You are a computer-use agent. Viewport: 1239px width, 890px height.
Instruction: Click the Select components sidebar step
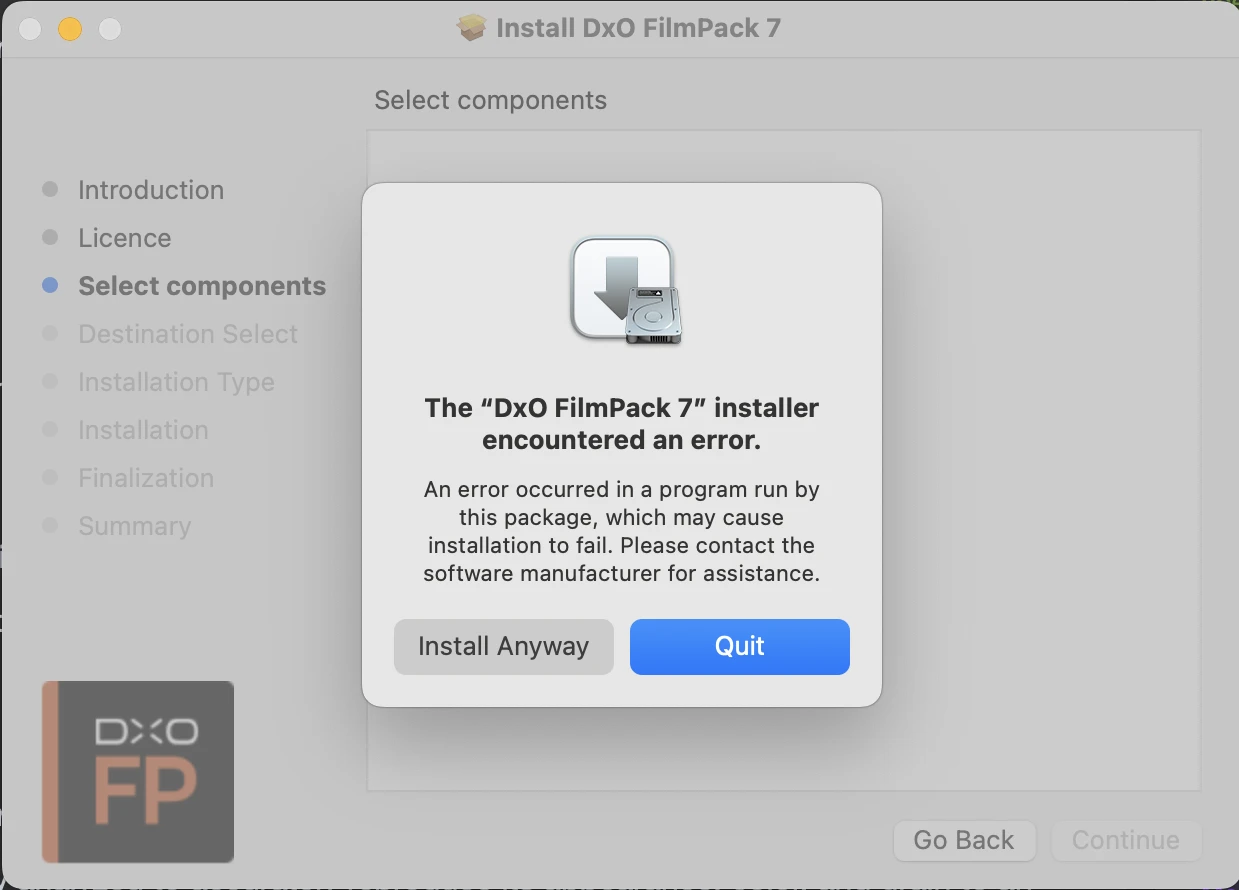coord(202,286)
